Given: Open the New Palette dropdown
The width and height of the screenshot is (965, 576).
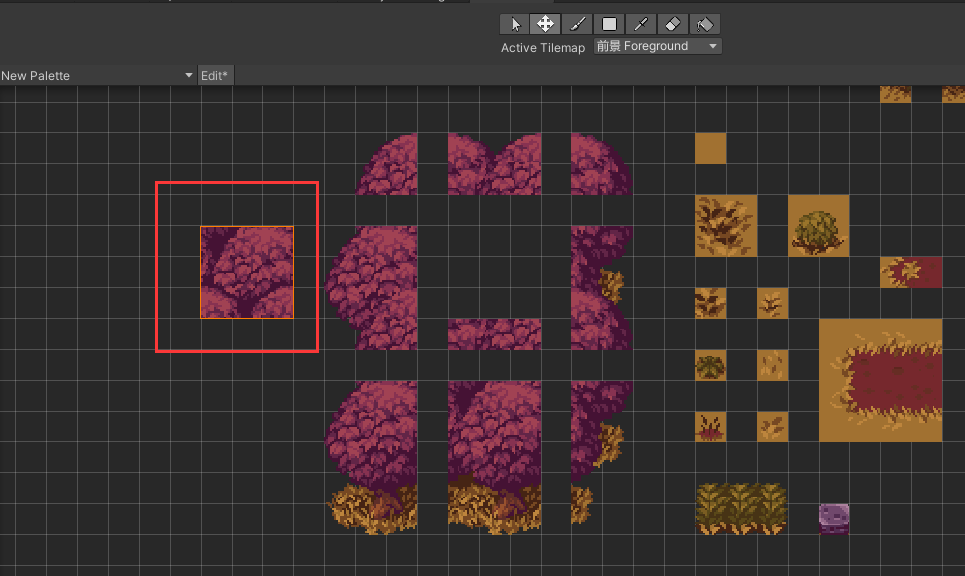Looking at the screenshot, I should pos(97,76).
